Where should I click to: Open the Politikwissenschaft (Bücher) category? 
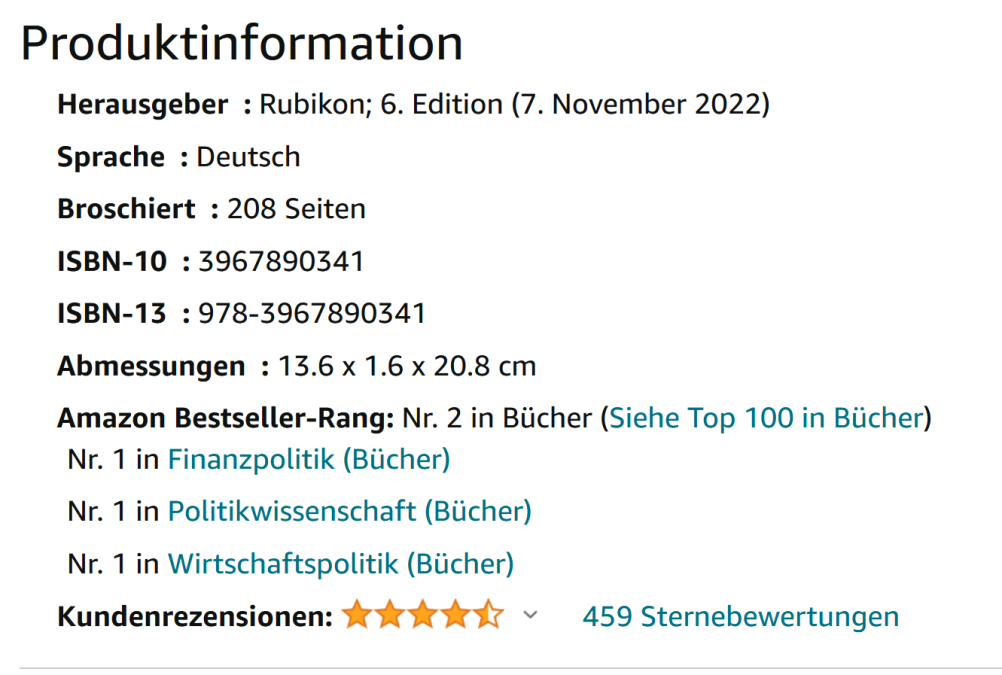tap(349, 511)
